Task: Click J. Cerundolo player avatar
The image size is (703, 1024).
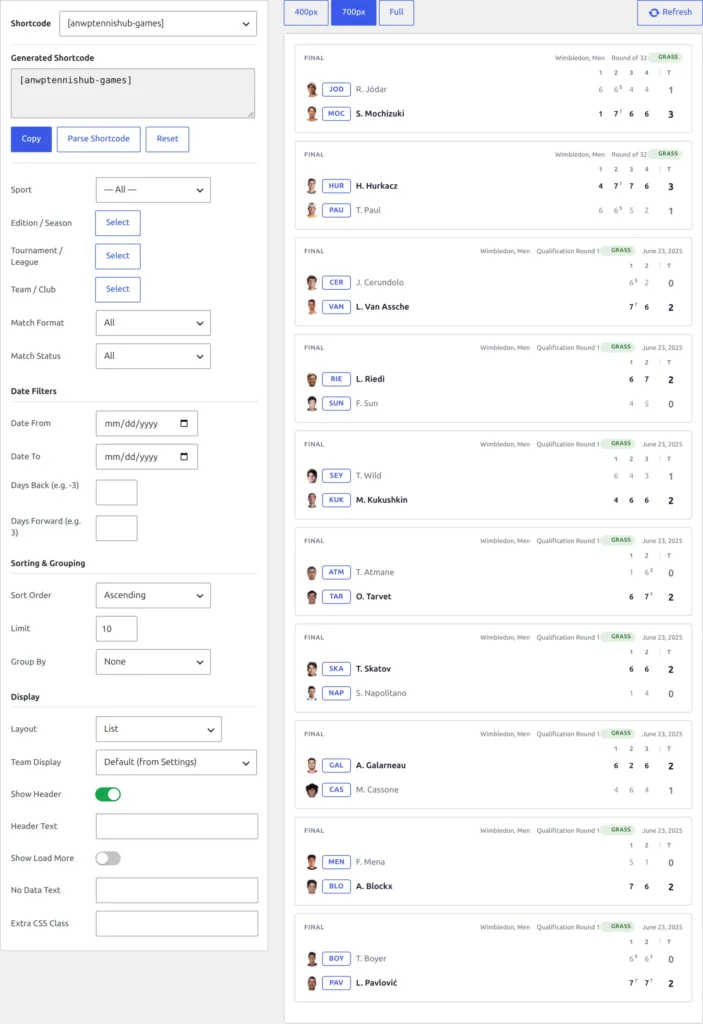Action: point(312,283)
